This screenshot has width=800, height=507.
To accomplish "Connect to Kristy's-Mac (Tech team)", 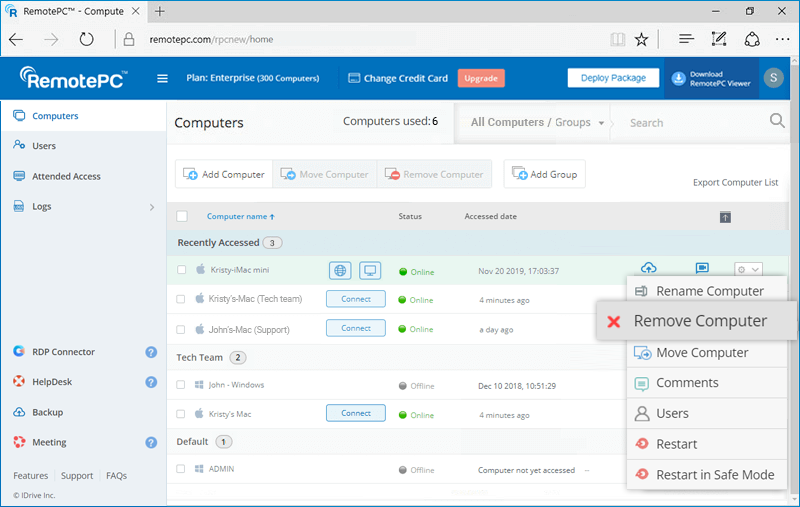I will coord(356,299).
